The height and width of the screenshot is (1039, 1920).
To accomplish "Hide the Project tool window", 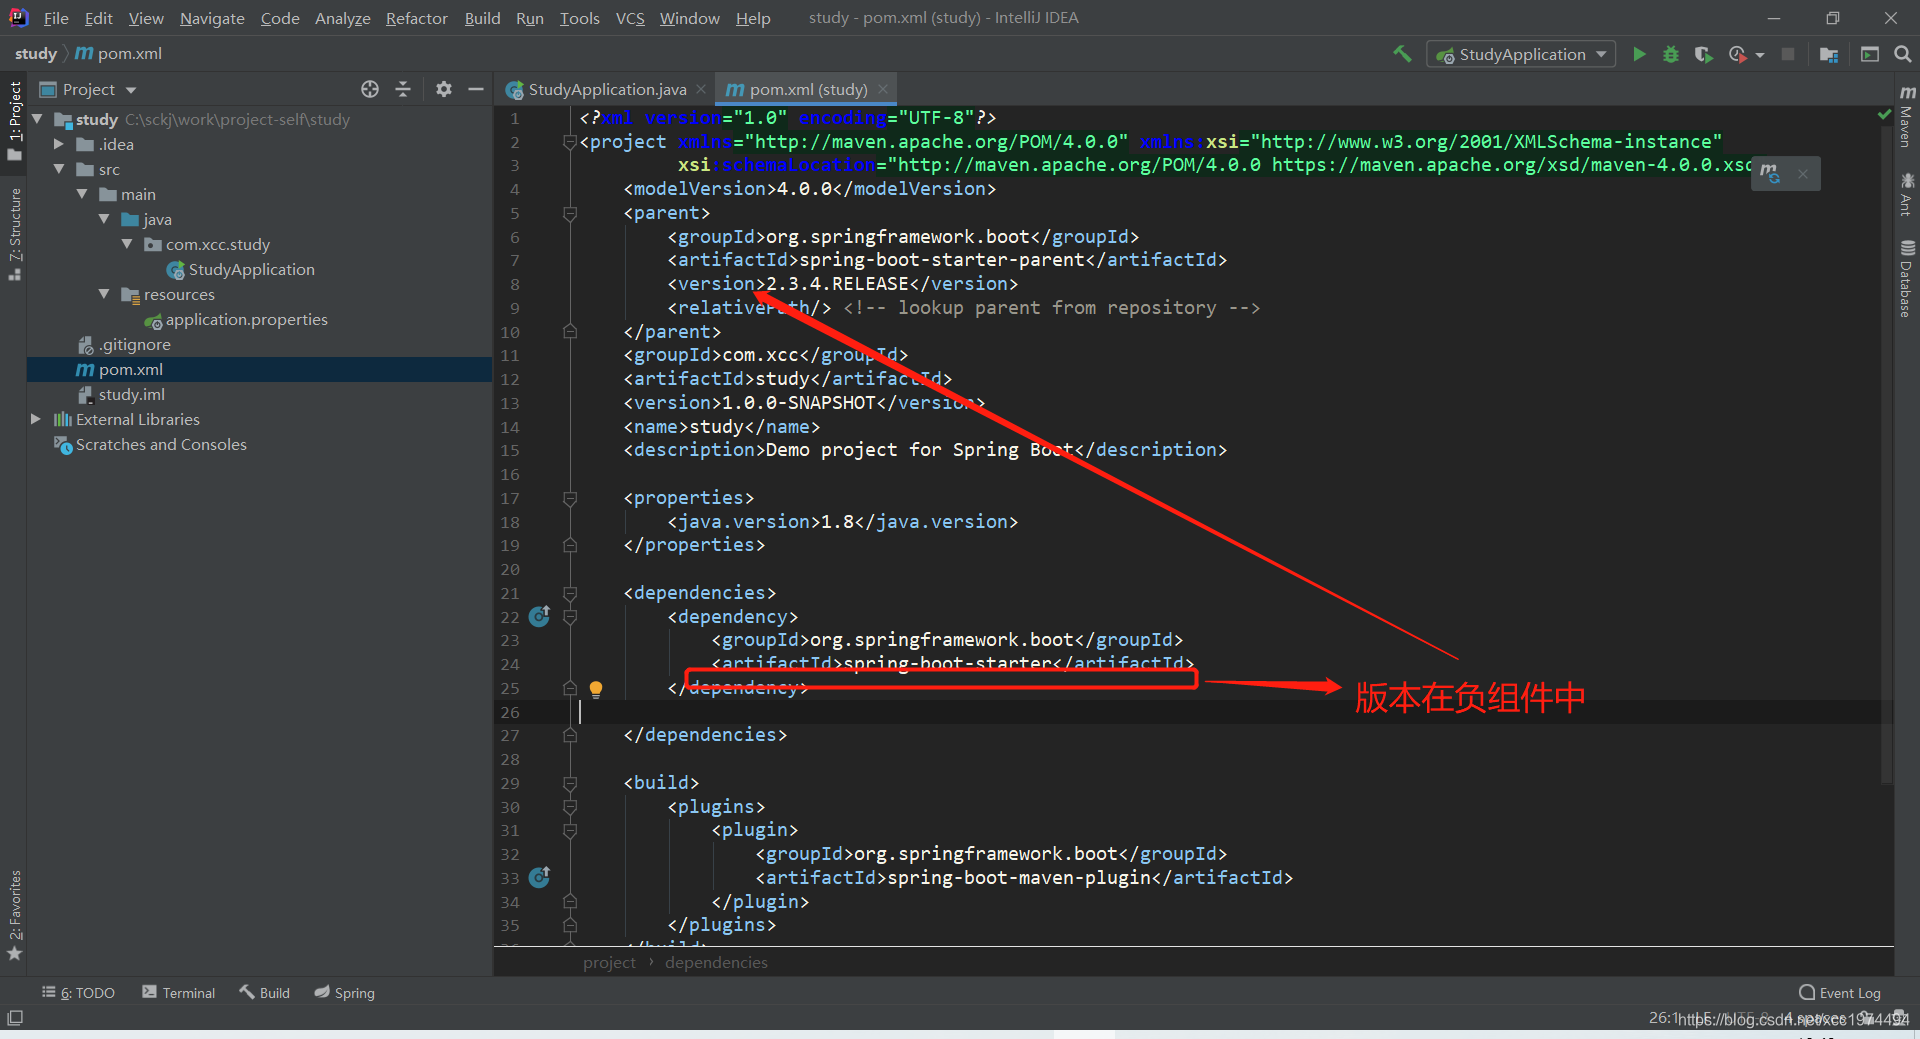I will (x=476, y=89).
